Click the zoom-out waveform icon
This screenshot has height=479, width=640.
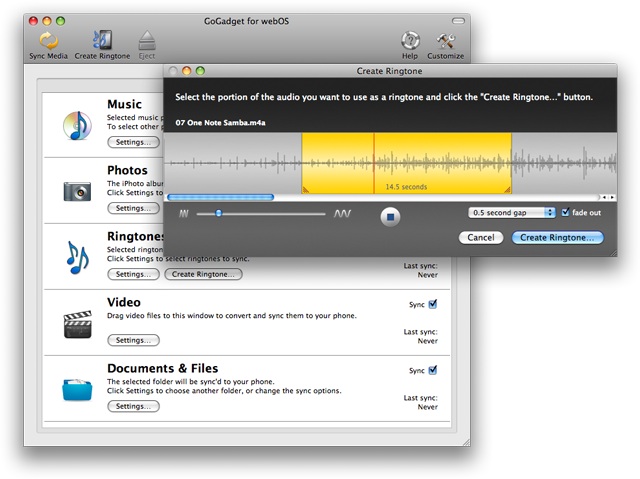[184, 213]
